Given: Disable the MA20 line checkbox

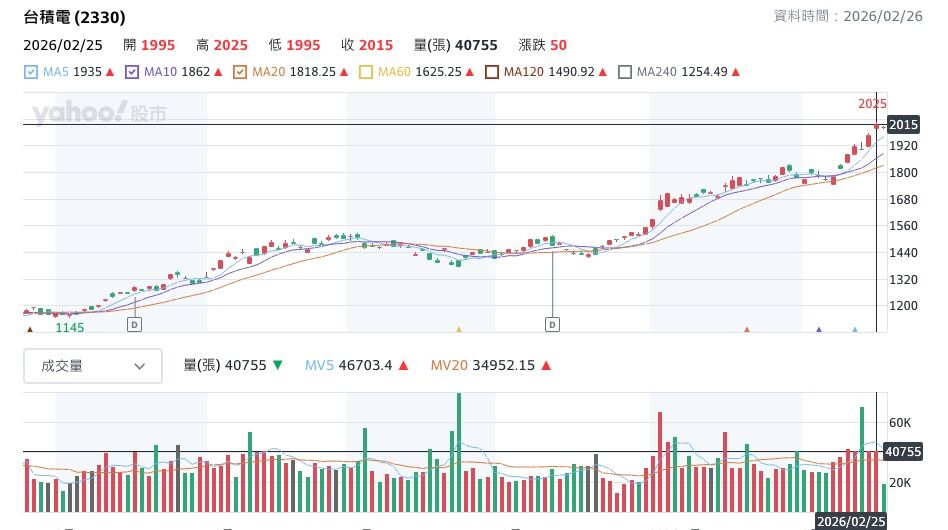Looking at the screenshot, I should click(240, 72).
